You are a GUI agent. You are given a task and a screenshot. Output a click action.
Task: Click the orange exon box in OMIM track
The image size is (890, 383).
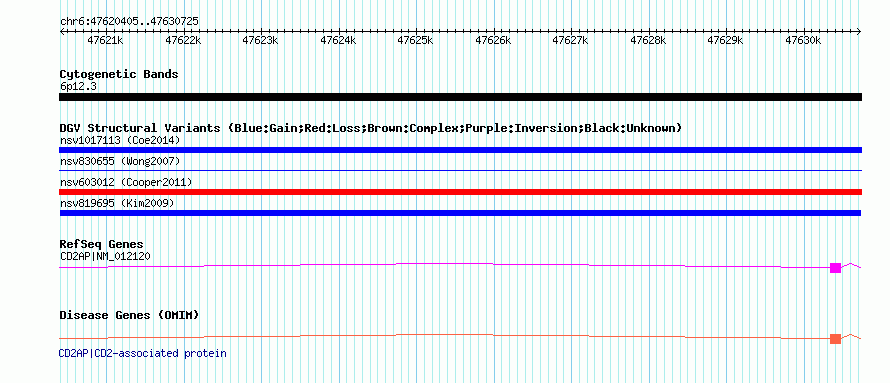[835, 339]
